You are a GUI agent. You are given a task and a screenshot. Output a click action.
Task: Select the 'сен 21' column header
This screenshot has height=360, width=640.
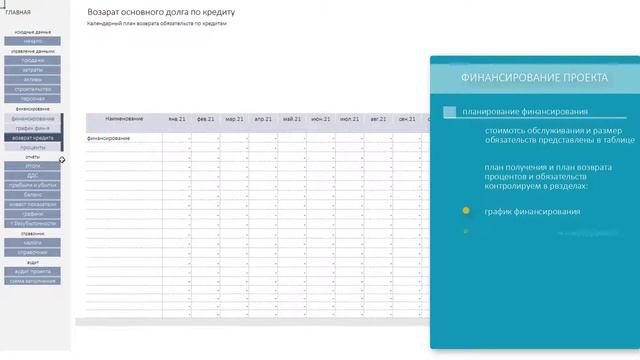[x=407, y=119]
